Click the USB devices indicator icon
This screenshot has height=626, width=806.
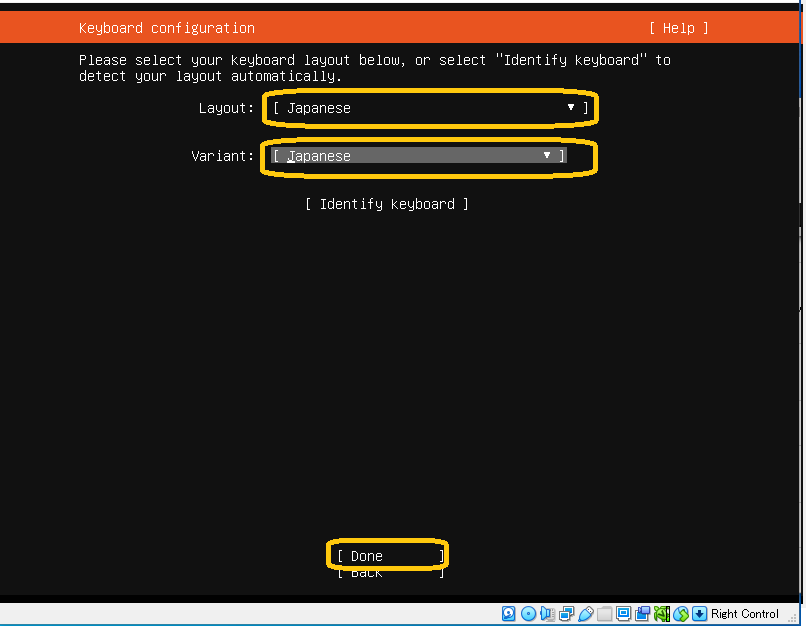coord(585,614)
